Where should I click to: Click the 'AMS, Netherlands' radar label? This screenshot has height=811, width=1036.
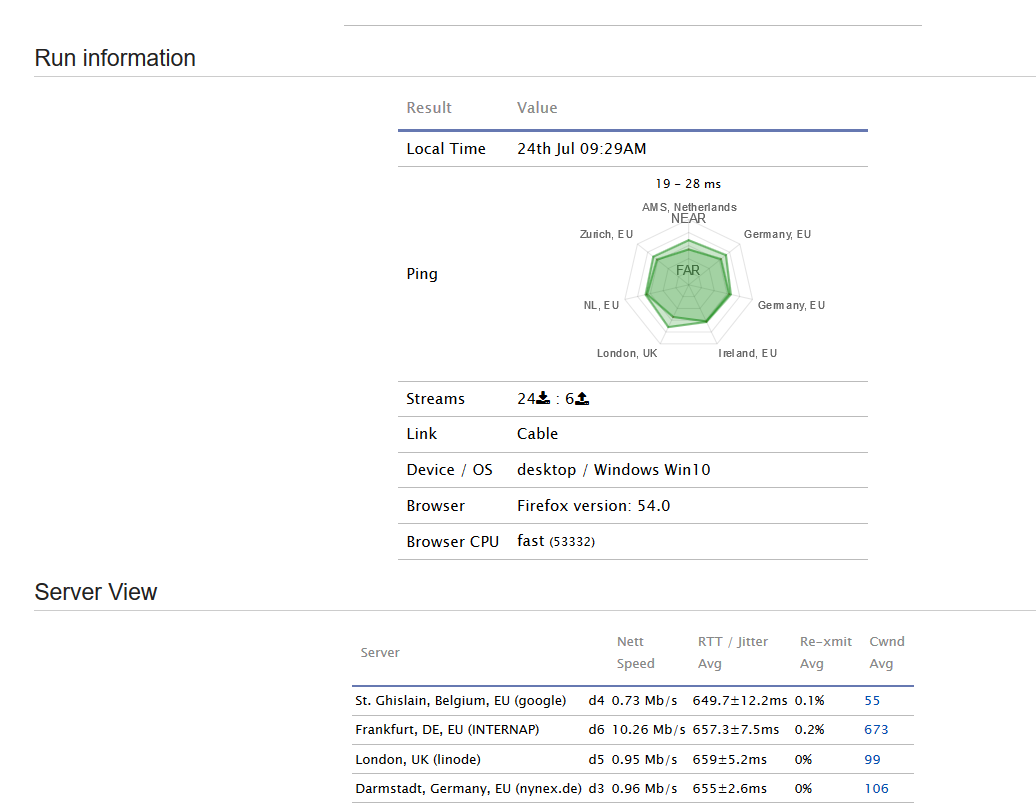coord(689,207)
